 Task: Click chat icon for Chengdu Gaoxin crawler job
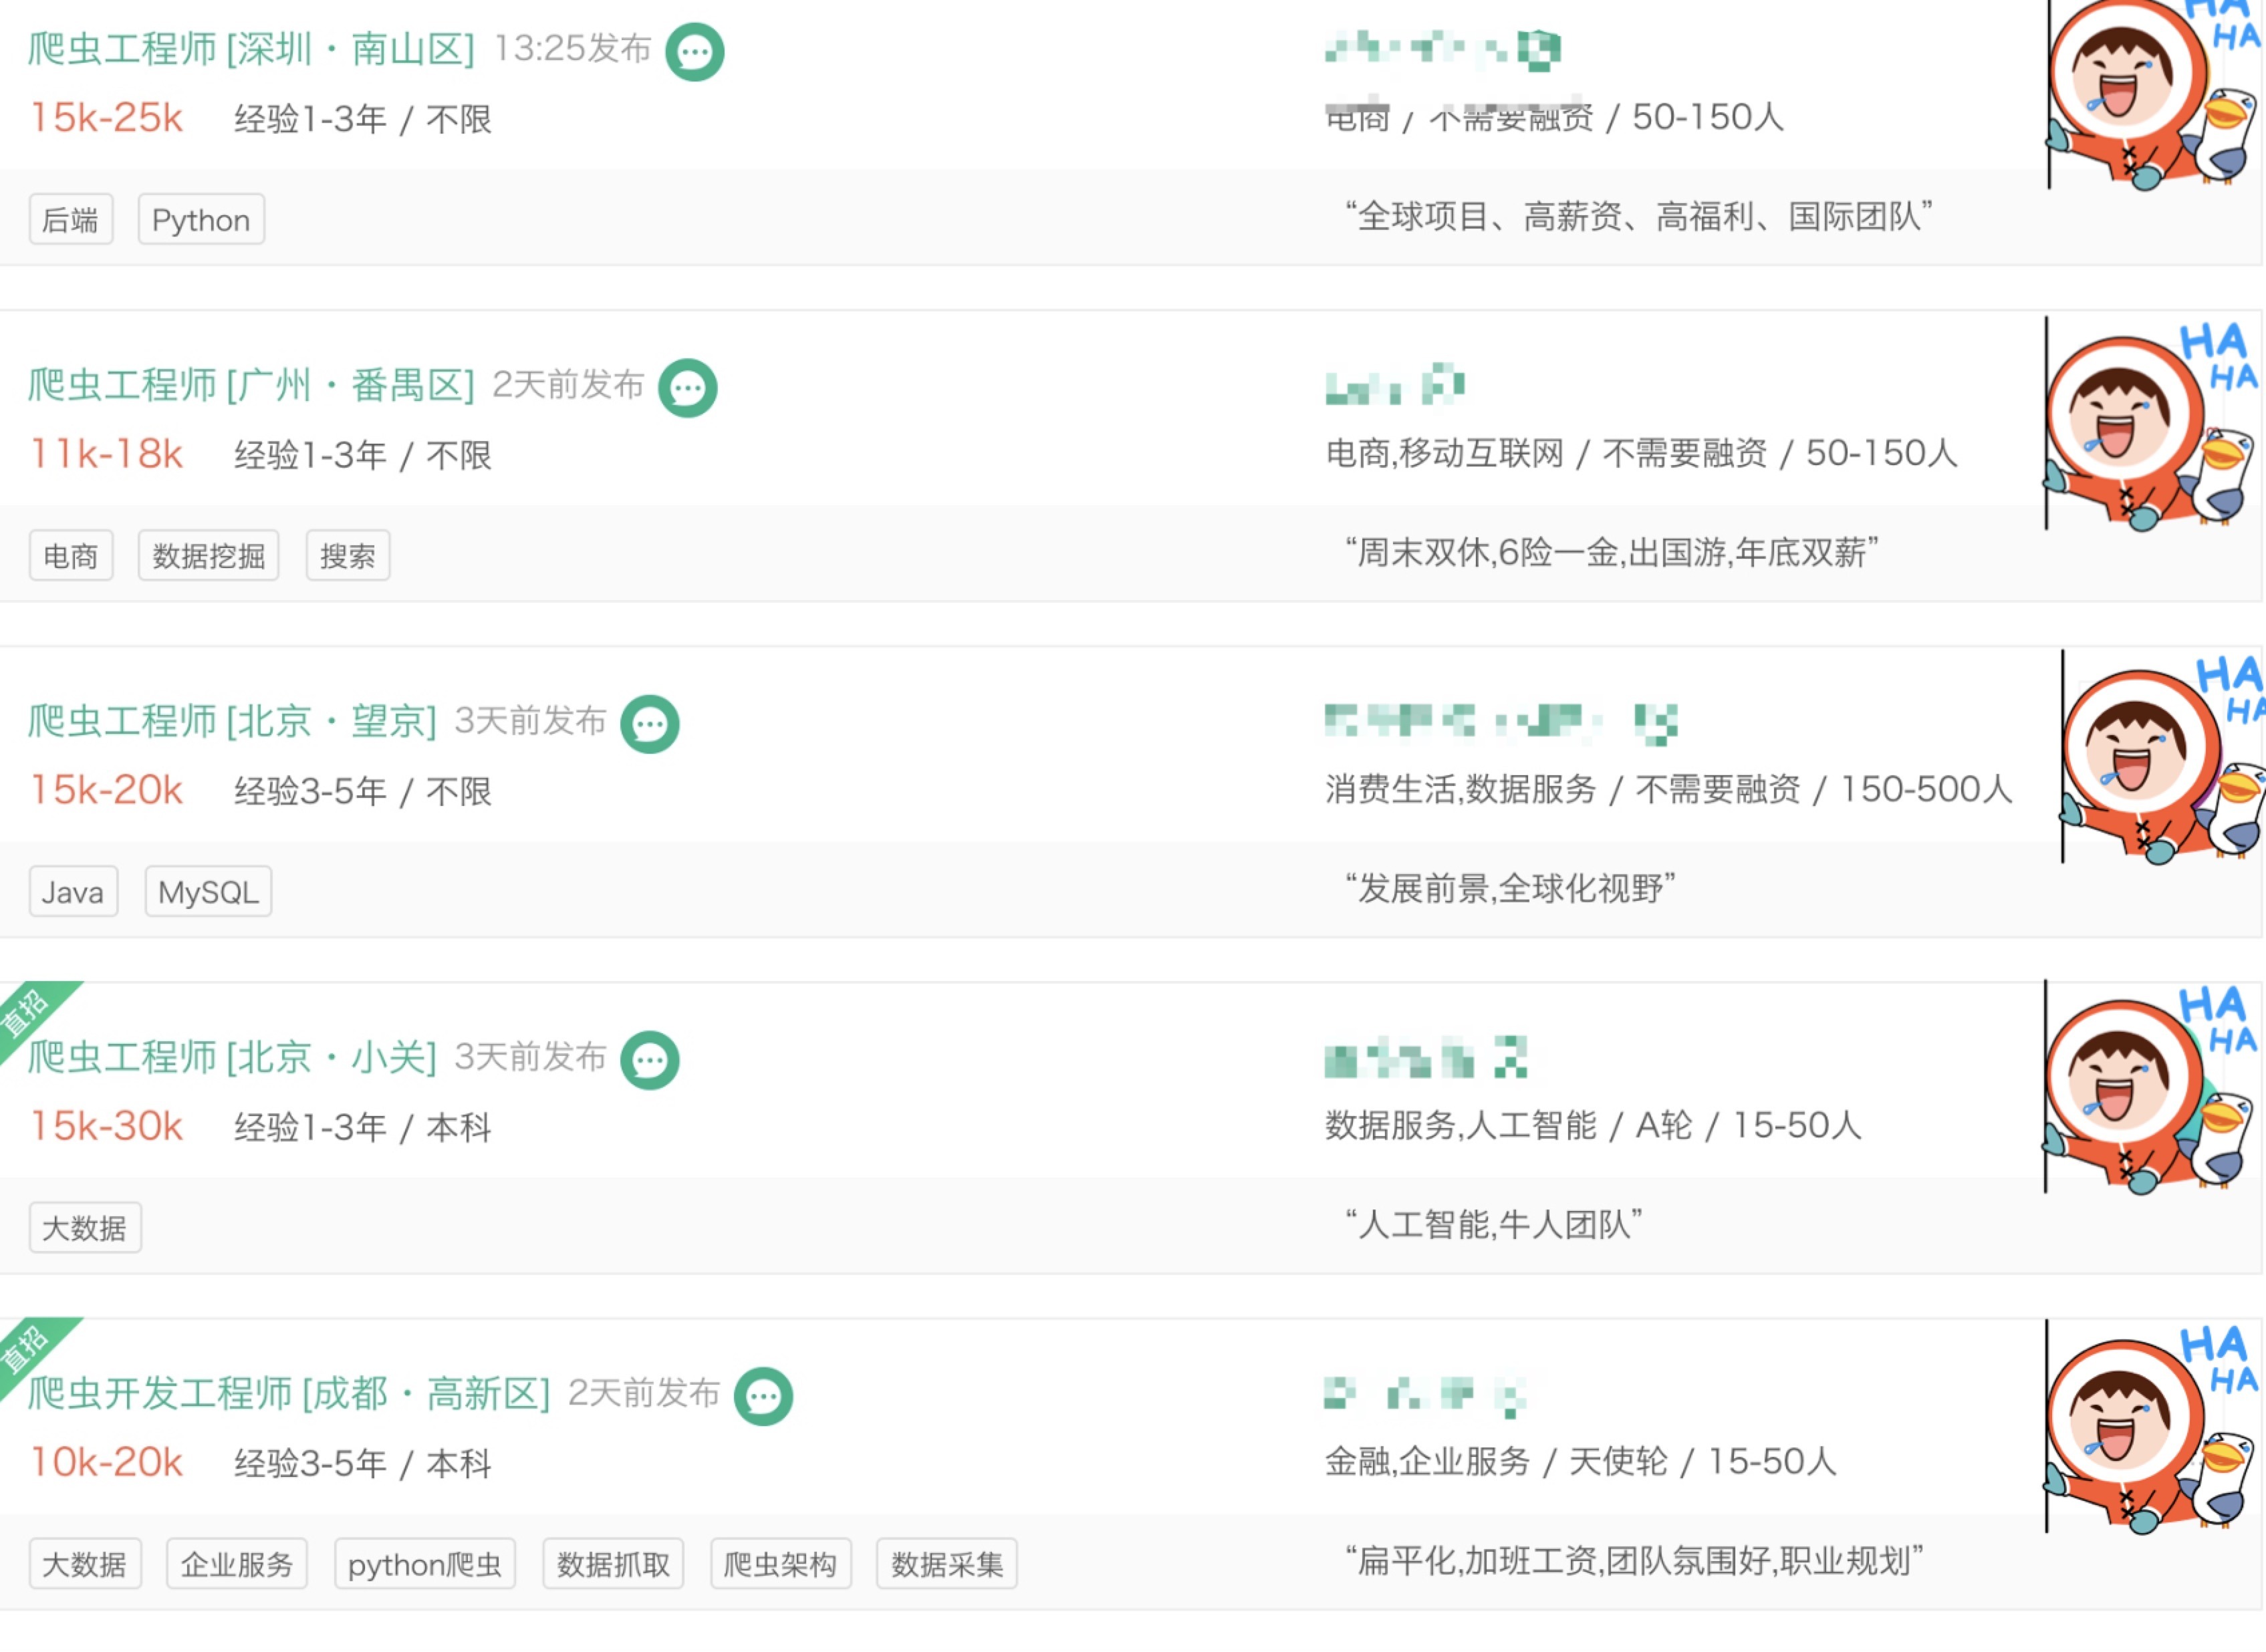point(763,1396)
